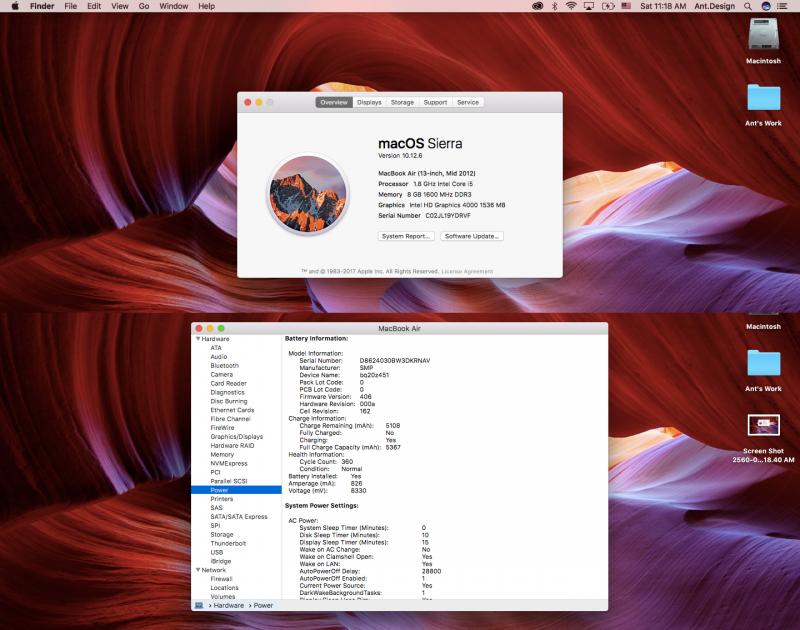Select Diagnostics in the sidebar
800x630 pixels.
[228, 392]
